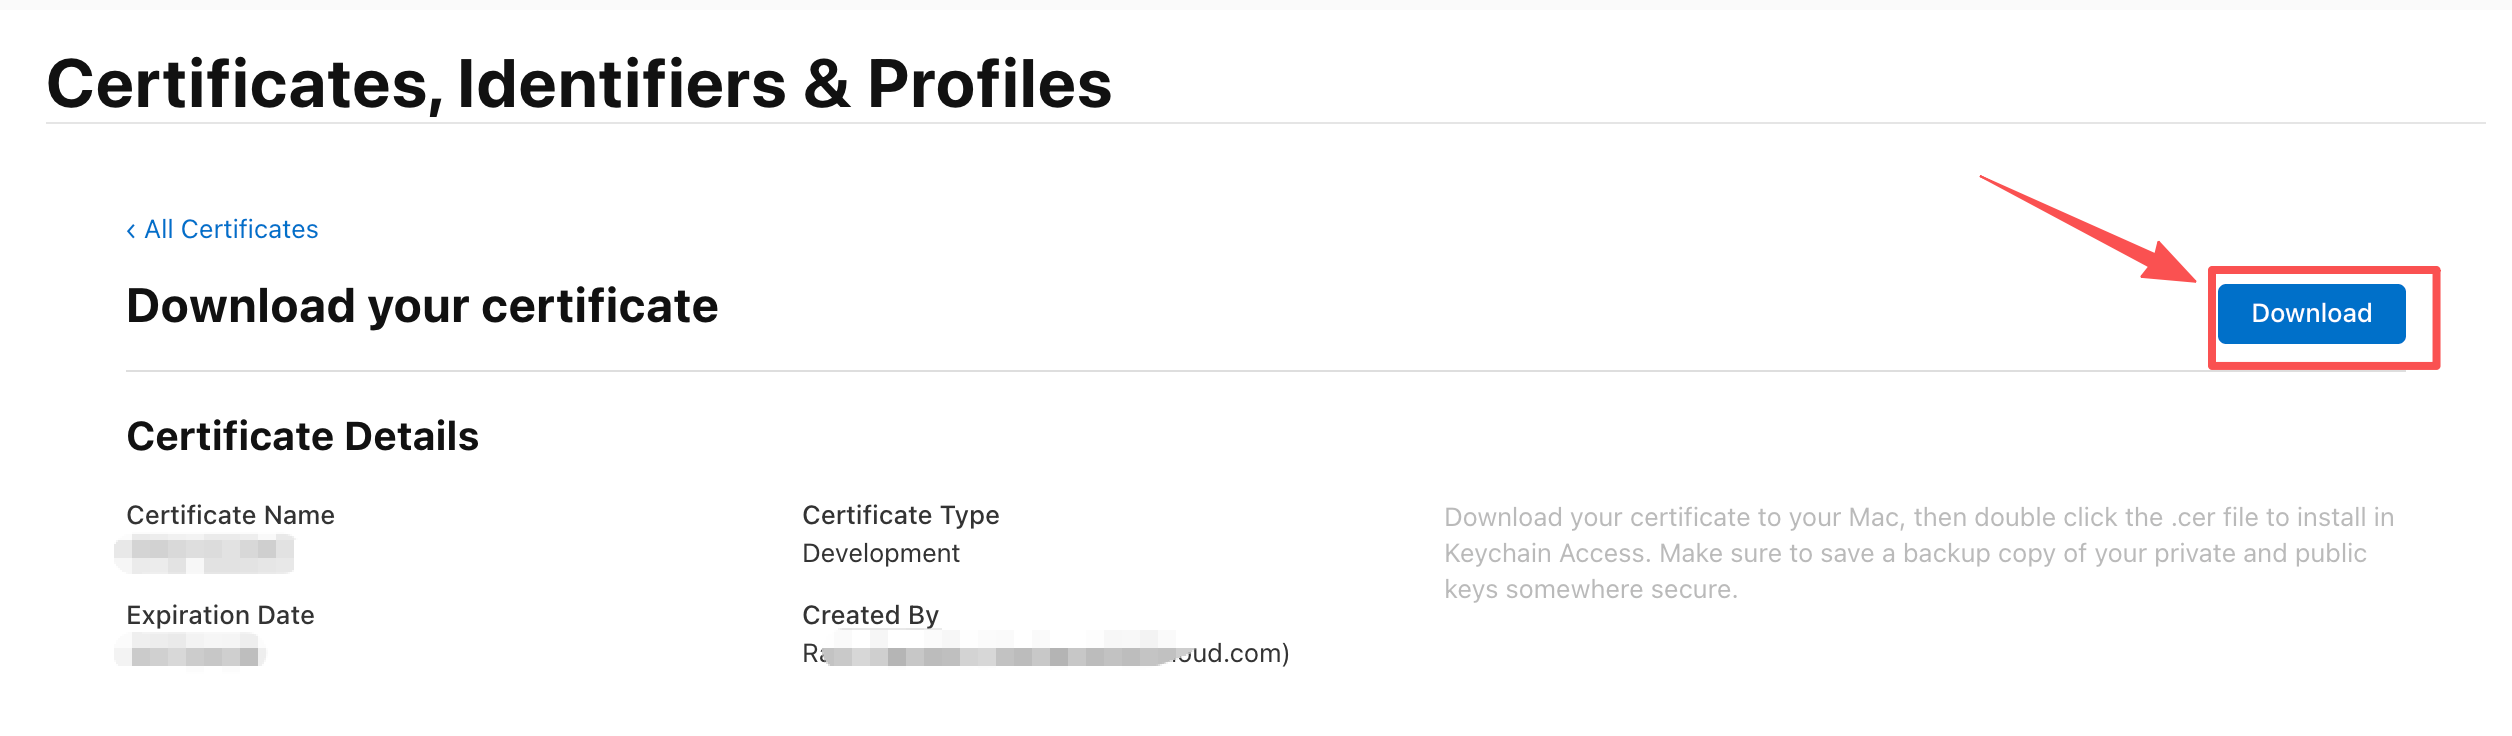Viewport: 2512px width, 736px height.
Task: Click the Certificate Details section heading
Action: (x=302, y=437)
